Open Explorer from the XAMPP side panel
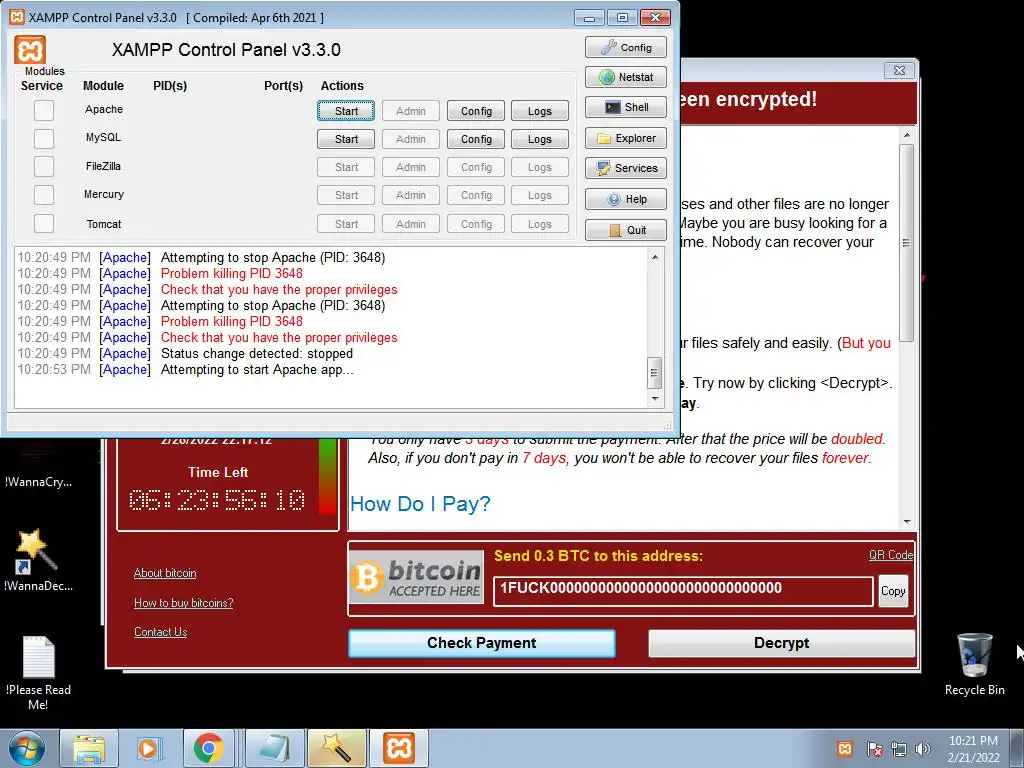 (x=626, y=138)
